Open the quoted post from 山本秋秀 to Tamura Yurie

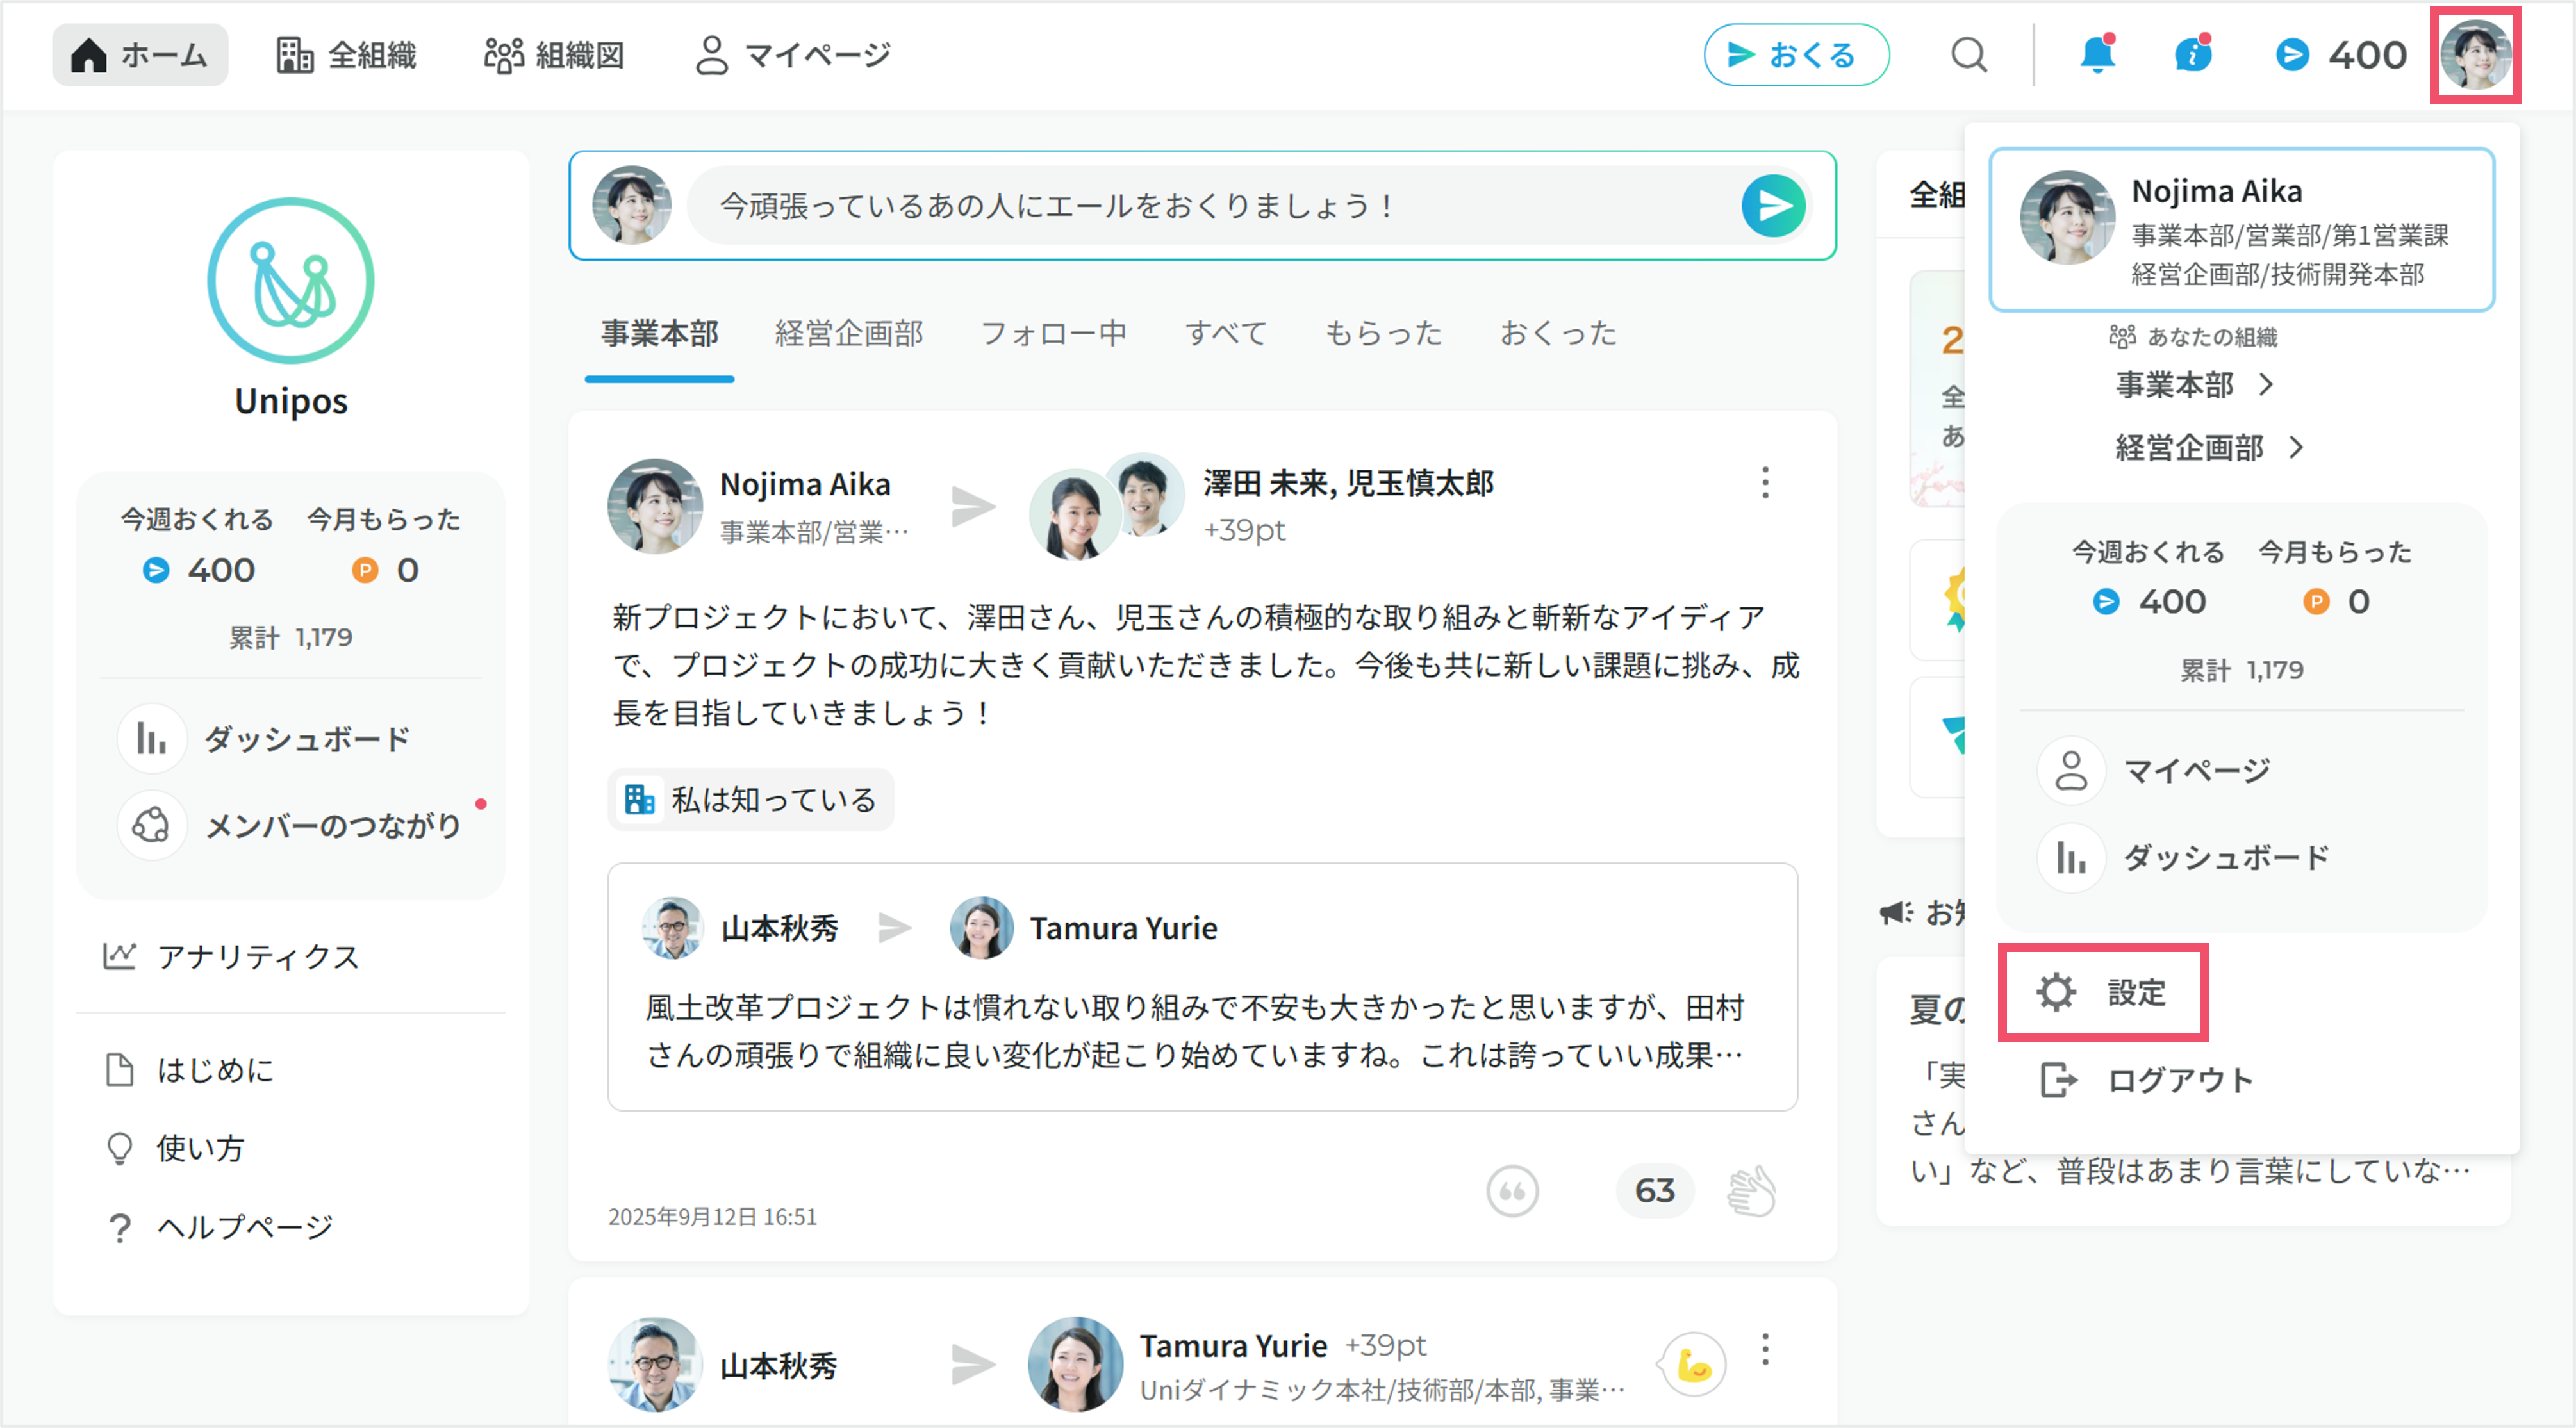point(1202,987)
